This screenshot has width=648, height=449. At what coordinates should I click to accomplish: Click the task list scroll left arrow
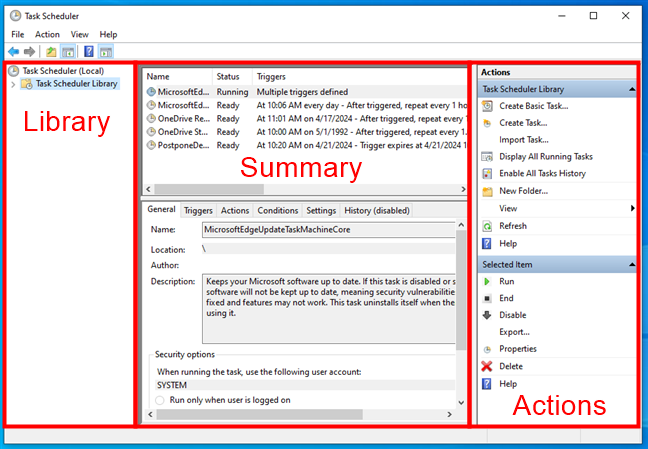(148, 189)
